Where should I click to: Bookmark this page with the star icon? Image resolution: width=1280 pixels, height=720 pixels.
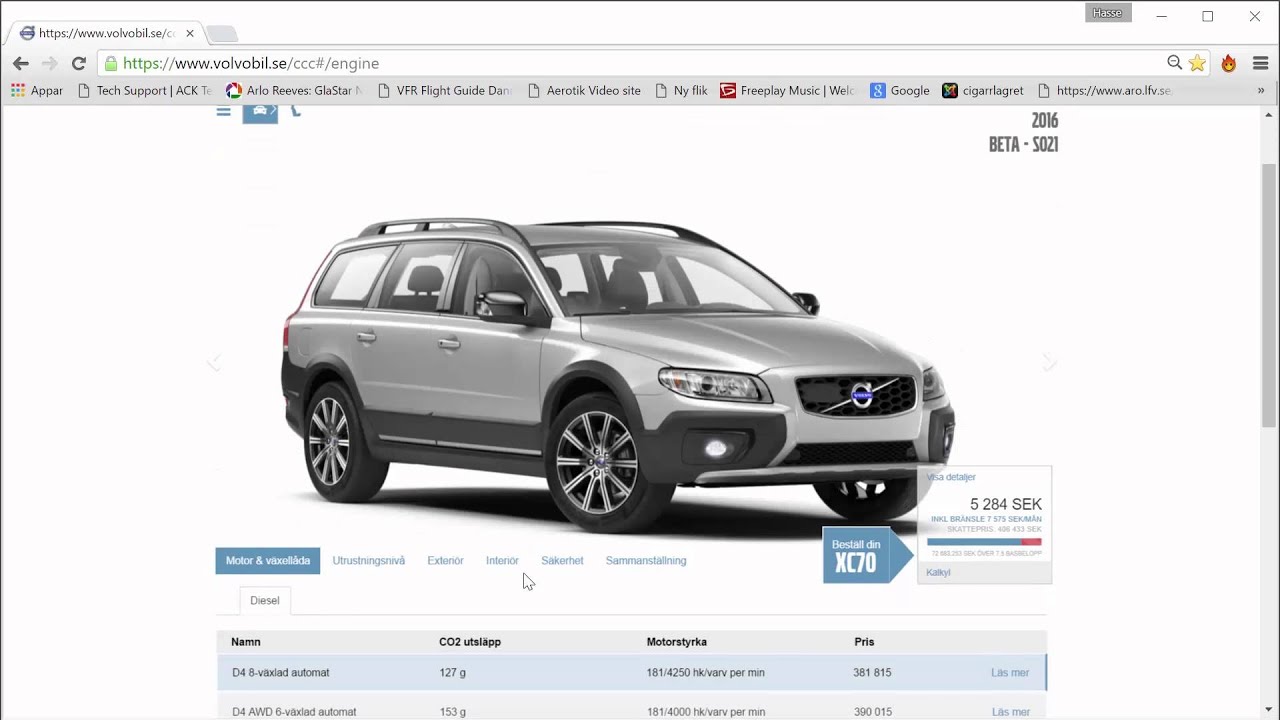click(x=1197, y=63)
